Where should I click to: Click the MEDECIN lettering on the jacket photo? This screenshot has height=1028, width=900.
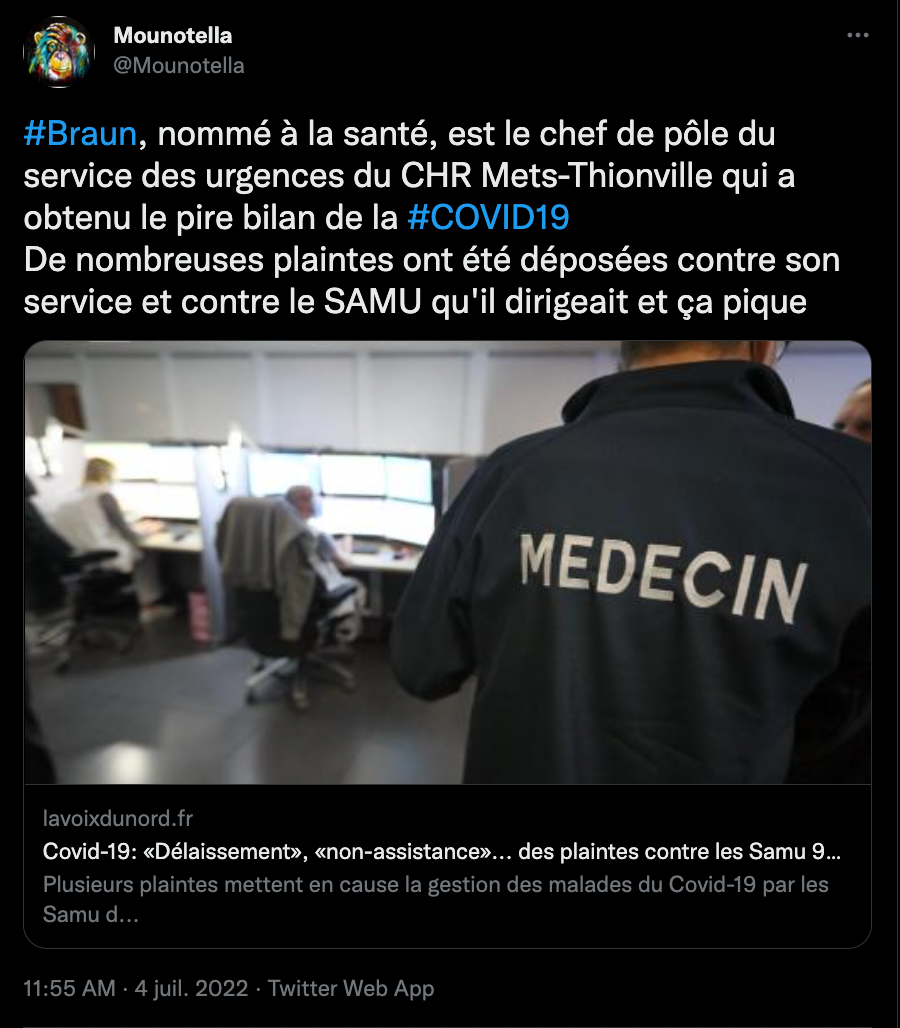coord(662,577)
